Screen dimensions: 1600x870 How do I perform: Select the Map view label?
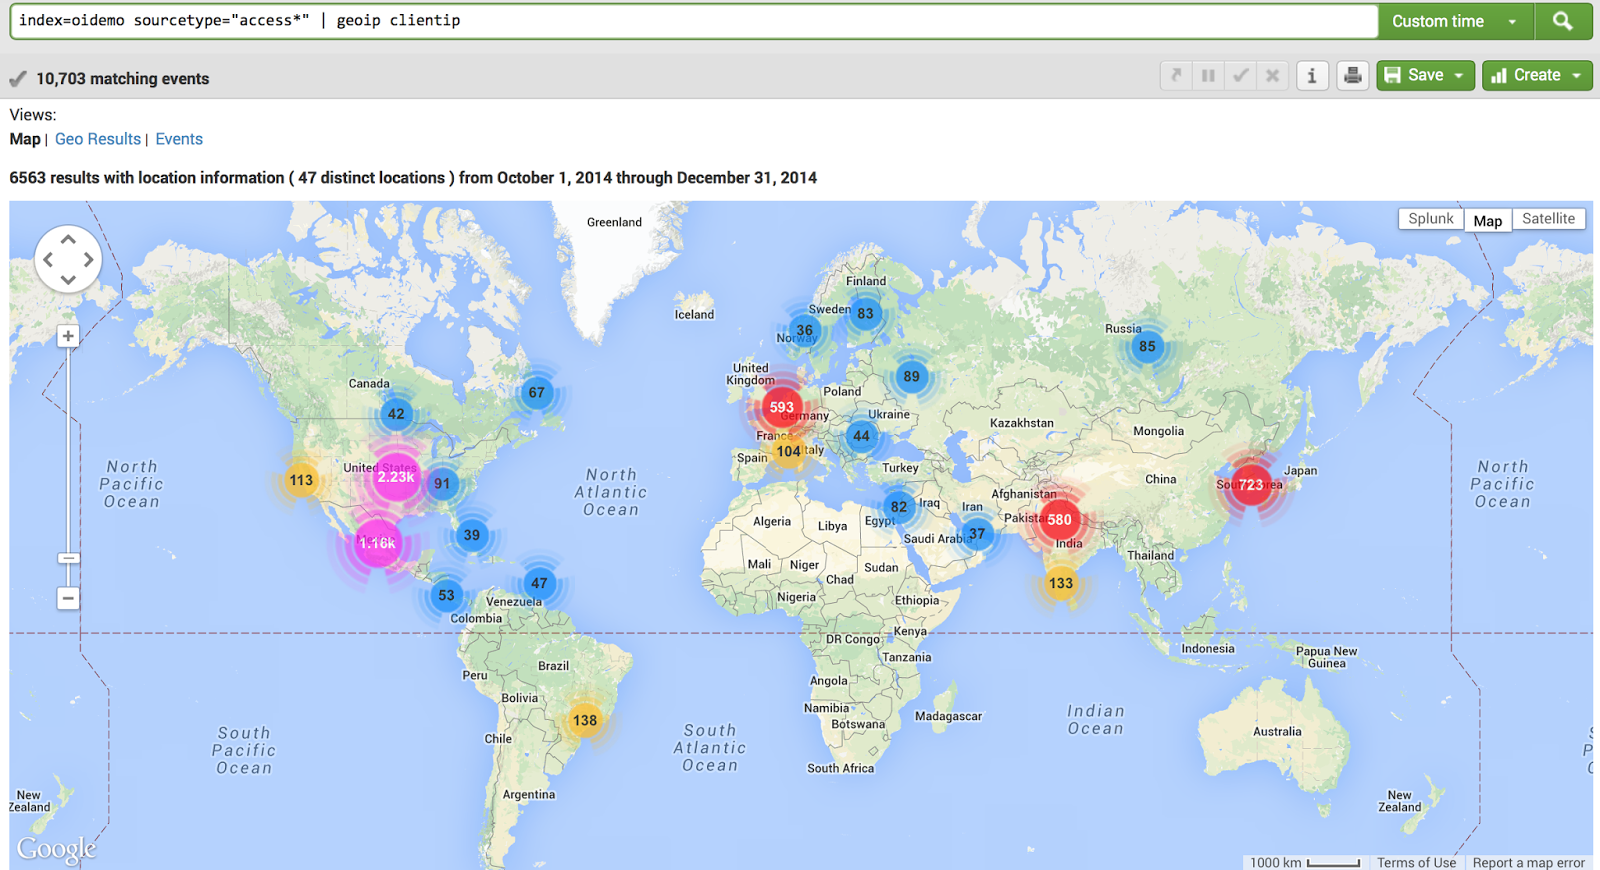(25, 139)
